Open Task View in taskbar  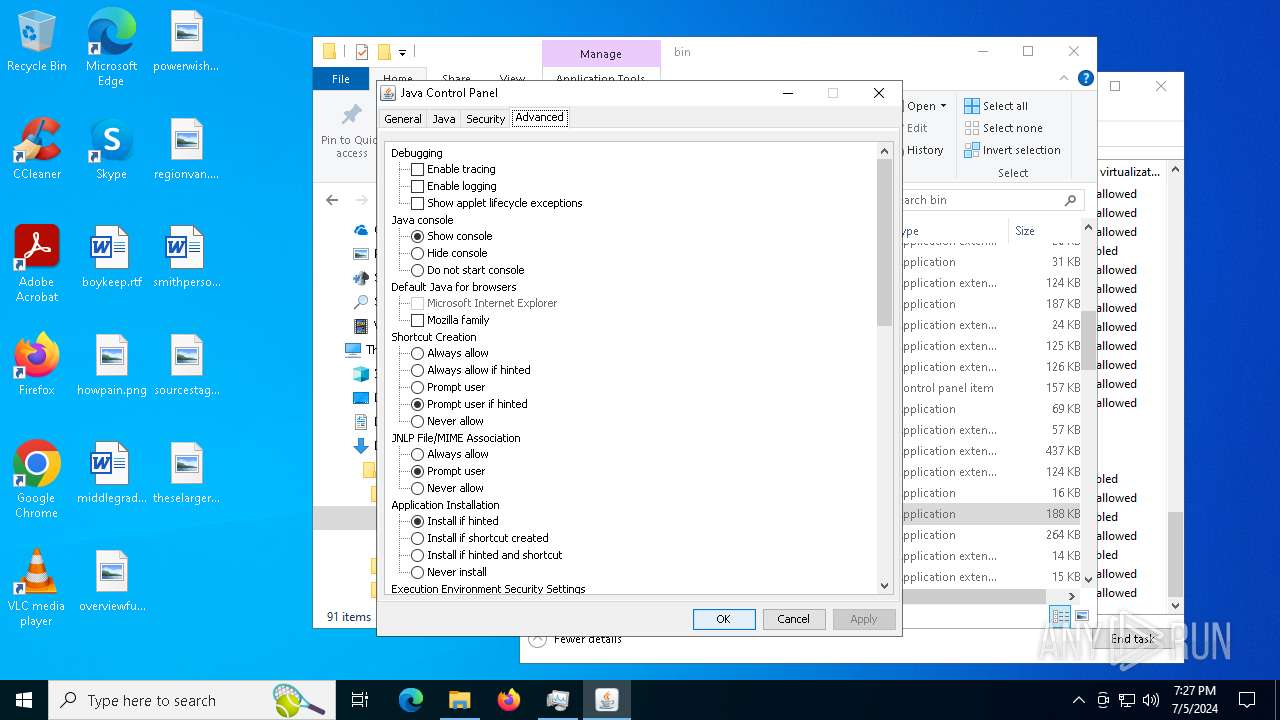pyautogui.click(x=360, y=700)
